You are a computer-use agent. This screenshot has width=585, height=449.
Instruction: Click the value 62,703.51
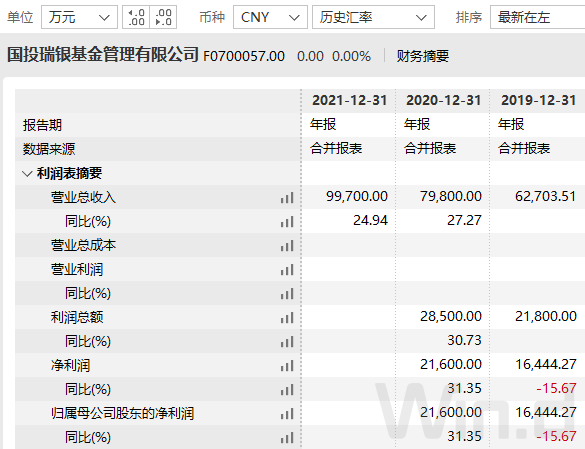point(546,196)
